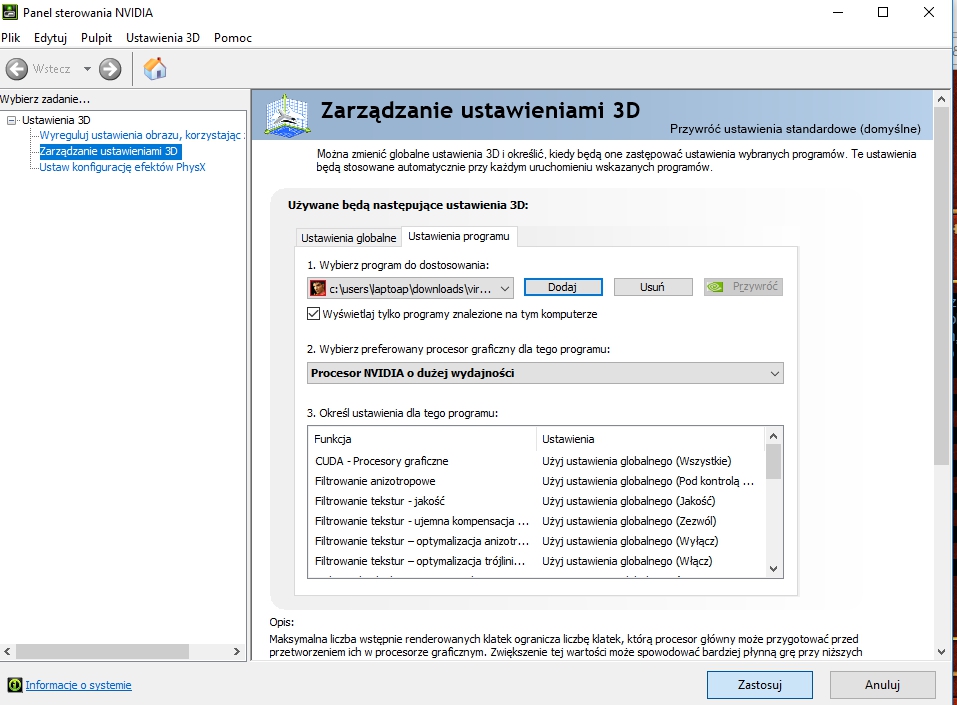The width and height of the screenshot is (957, 705).
Task: Toggle Wyświetlaj tylko programy znalezione checkbox
Action: click(313, 314)
